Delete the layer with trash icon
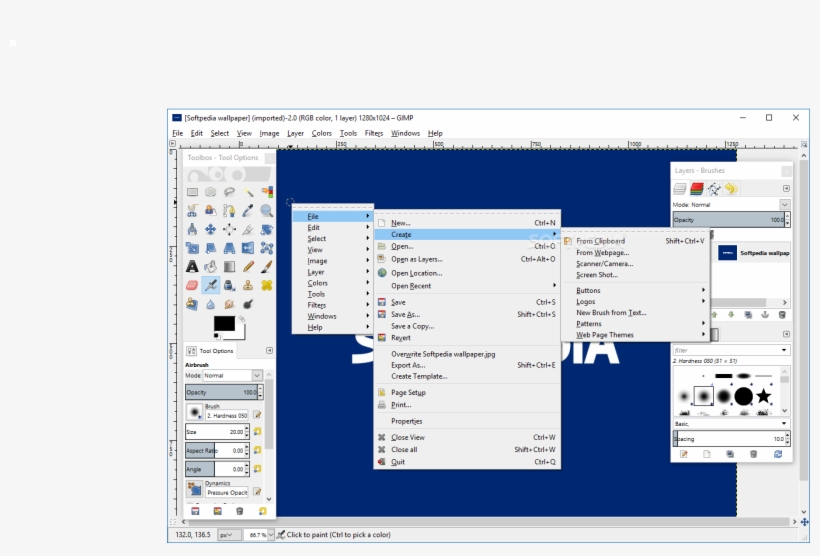Image resolution: width=820 pixels, height=556 pixels. 782,315
